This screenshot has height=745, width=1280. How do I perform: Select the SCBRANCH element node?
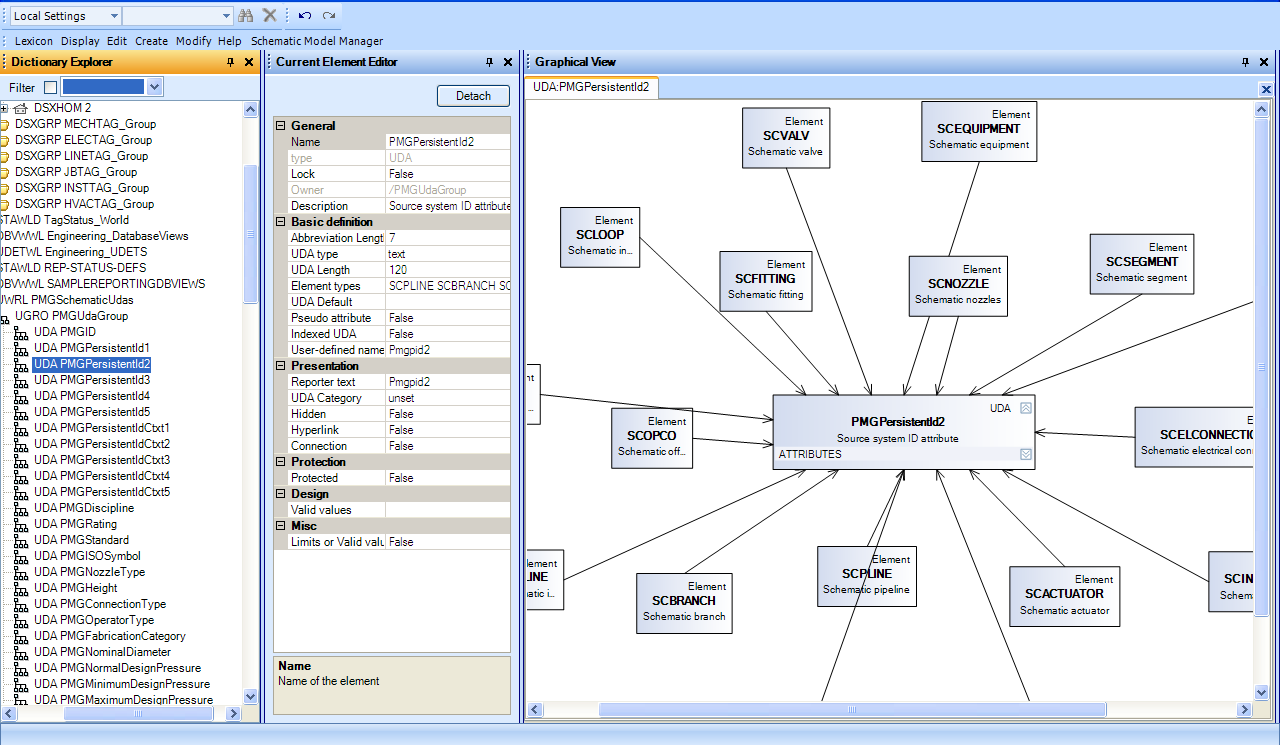[x=684, y=603]
